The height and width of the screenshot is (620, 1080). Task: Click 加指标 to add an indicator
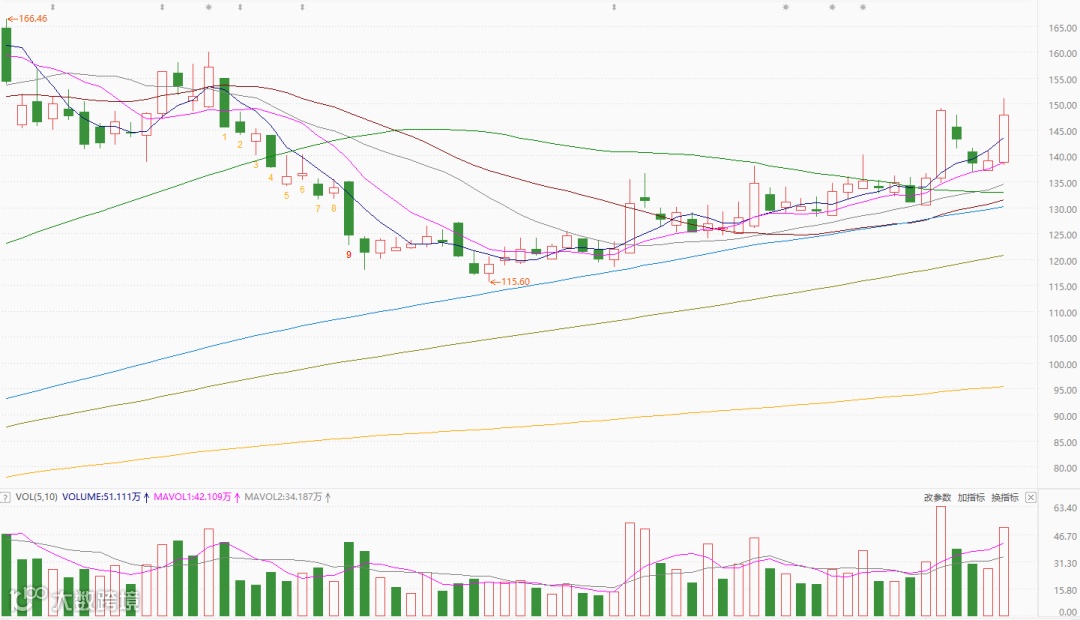click(971, 497)
